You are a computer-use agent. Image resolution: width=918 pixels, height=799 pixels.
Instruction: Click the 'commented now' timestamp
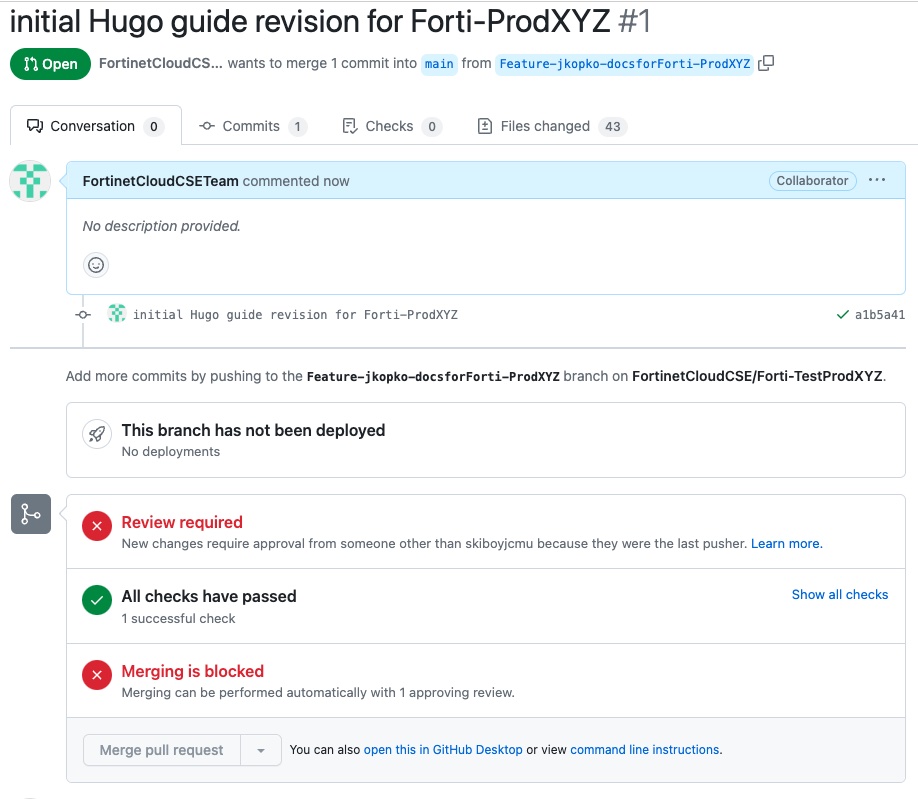click(x=296, y=181)
